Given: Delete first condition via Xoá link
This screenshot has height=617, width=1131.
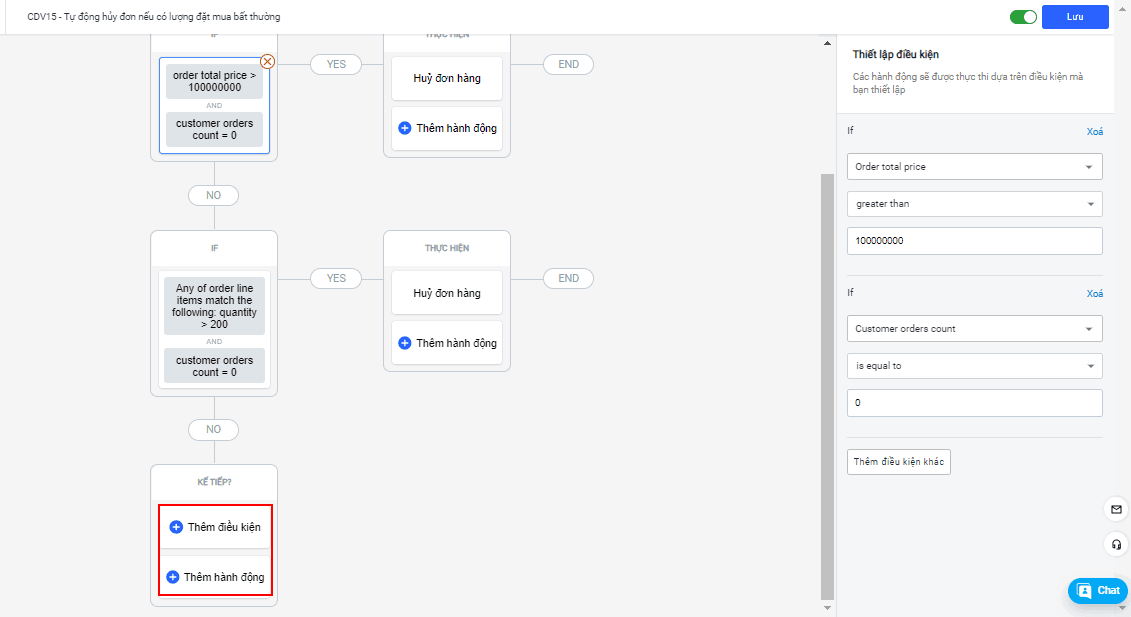Looking at the screenshot, I should pos(1094,131).
